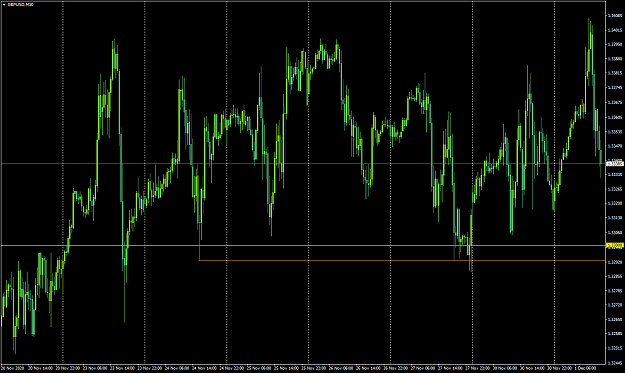Click the yellow price tag on price axis
625x373 pixels.
coord(615,245)
